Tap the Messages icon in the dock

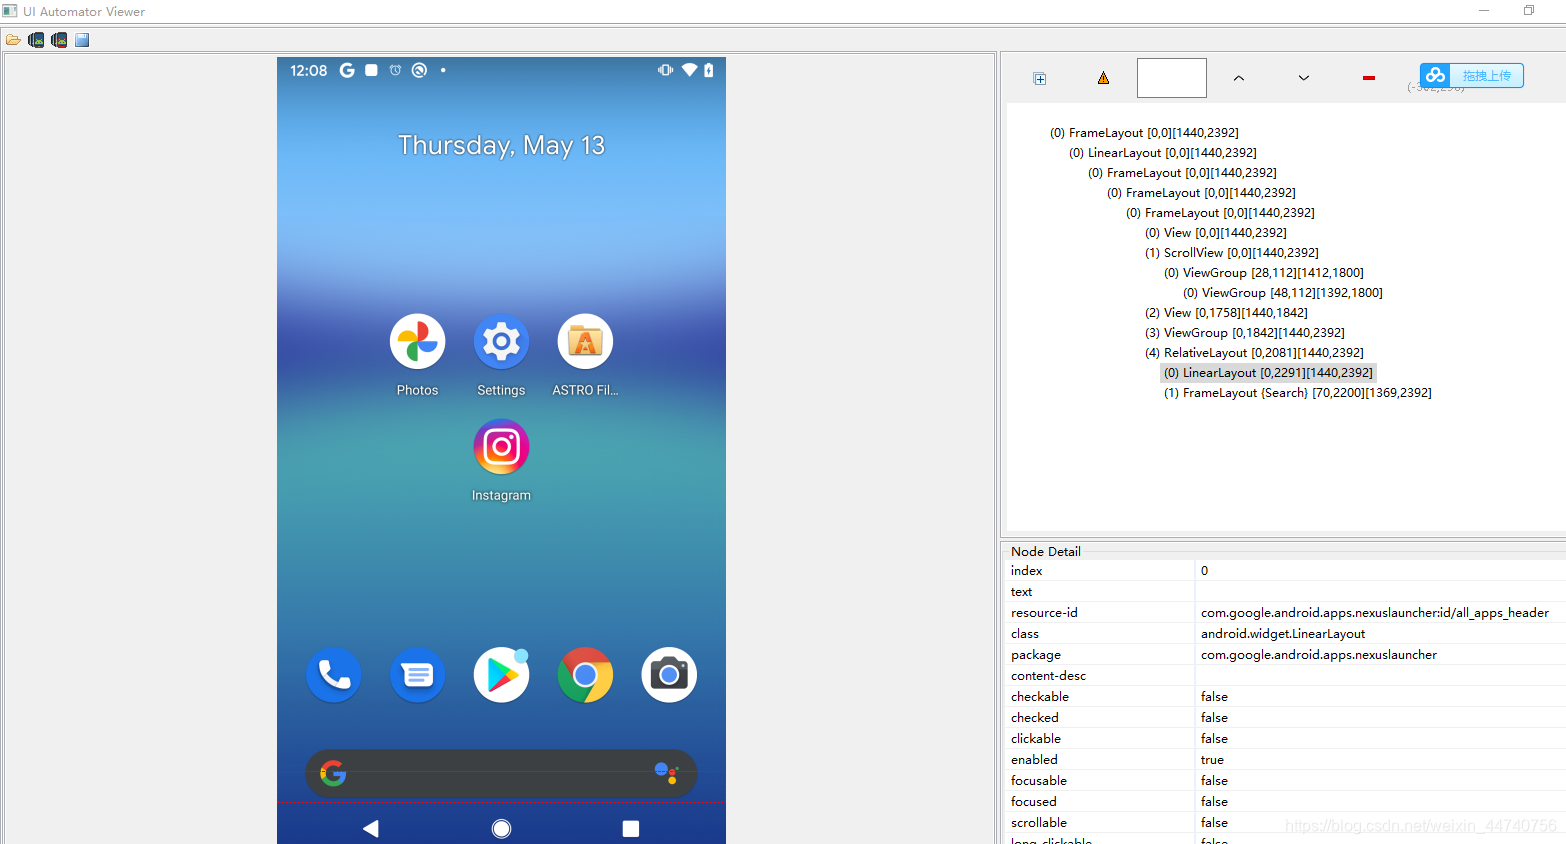coord(417,675)
